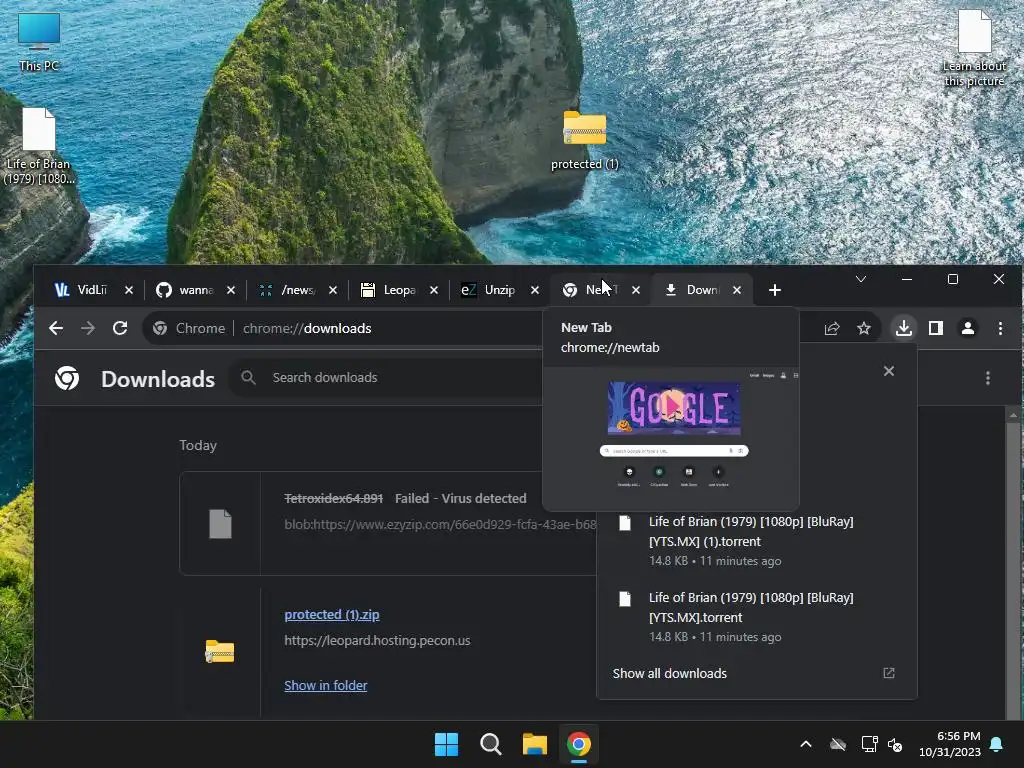Click the protected (1).zip folder icon in list
Screen dimensions: 1024x768
[x=219, y=651]
